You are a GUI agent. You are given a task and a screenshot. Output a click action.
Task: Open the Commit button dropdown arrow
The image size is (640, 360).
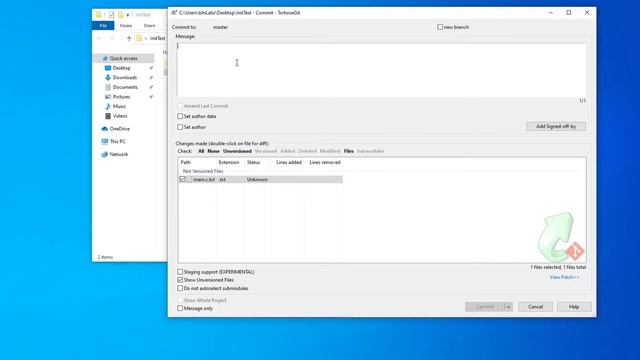click(x=508, y=307)
